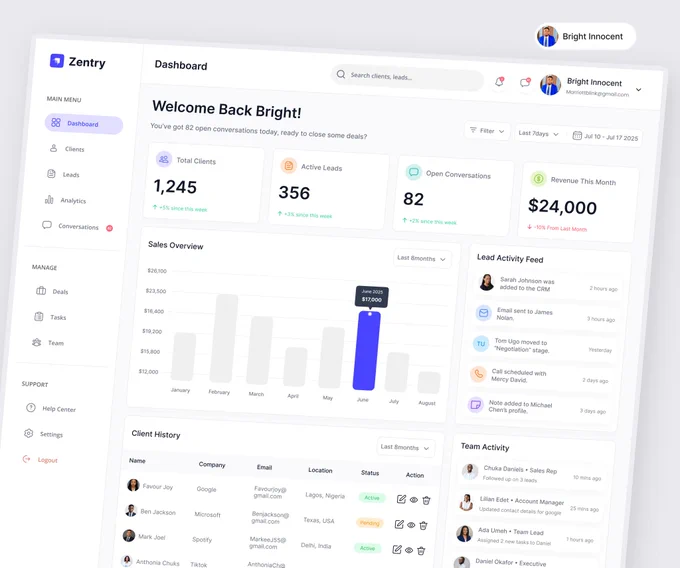Click edit icon in Mark Joel row
680x568 pixels.
coord(396,549)
